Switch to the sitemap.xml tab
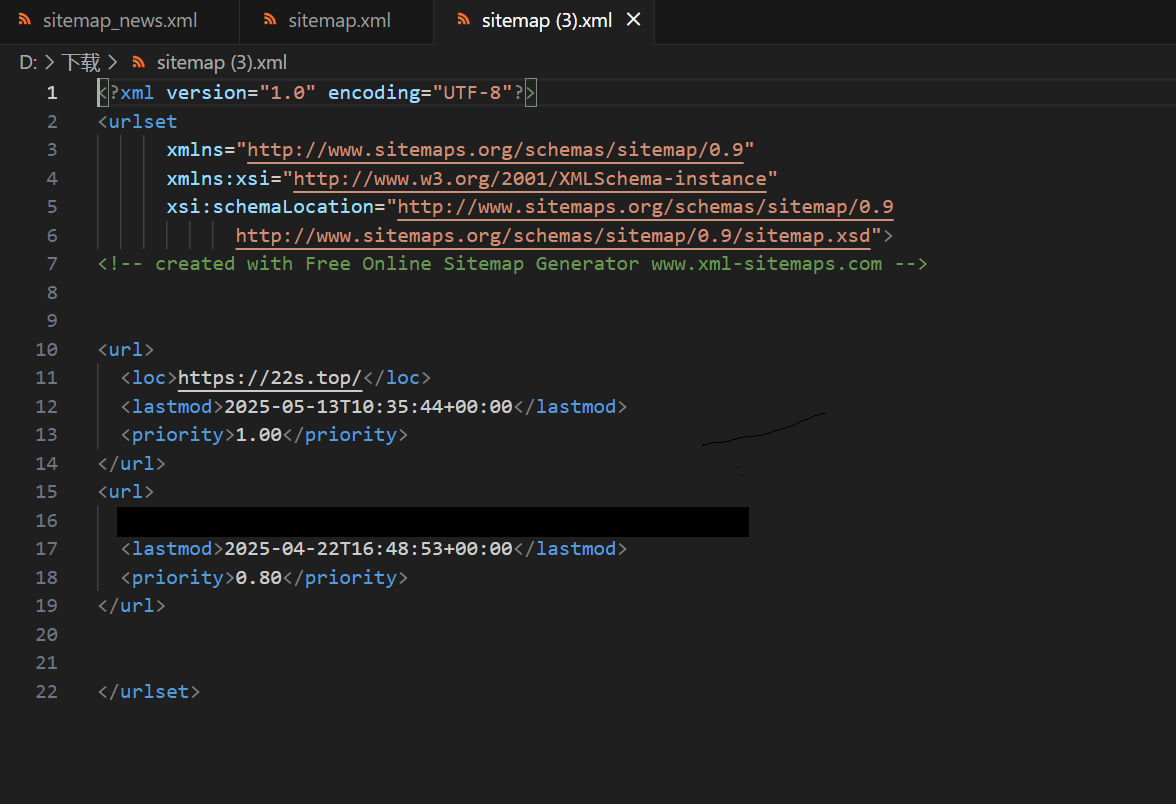Screen dimensions: 1176x804 (x=337, y=20)
